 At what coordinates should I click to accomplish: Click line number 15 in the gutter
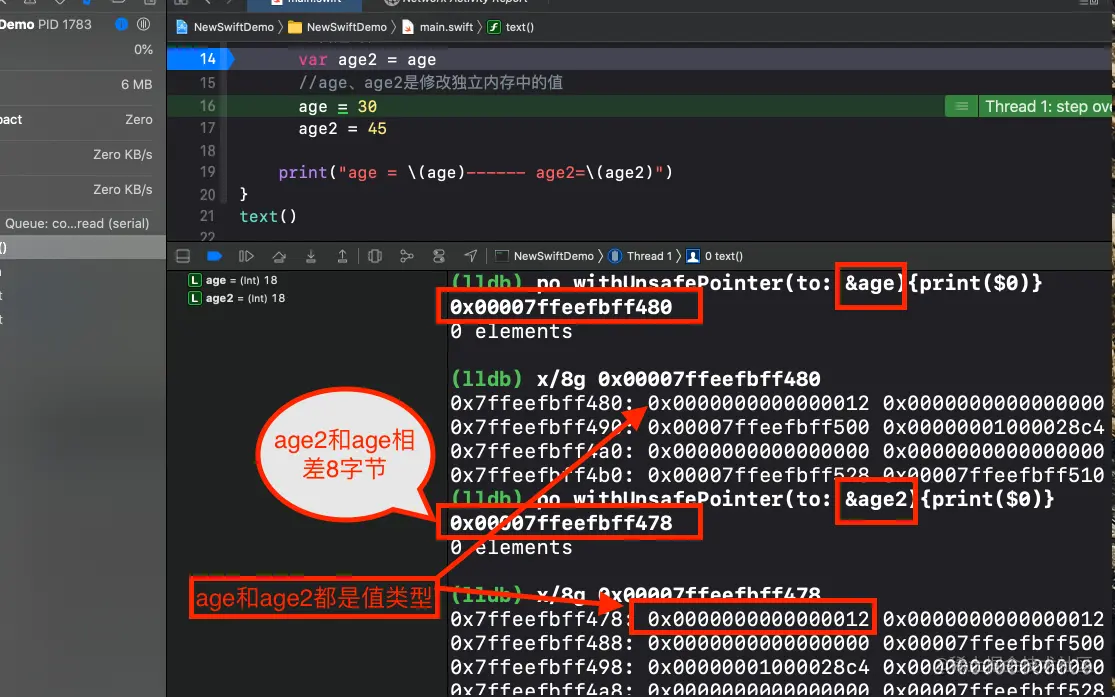[x=208, y=83]
